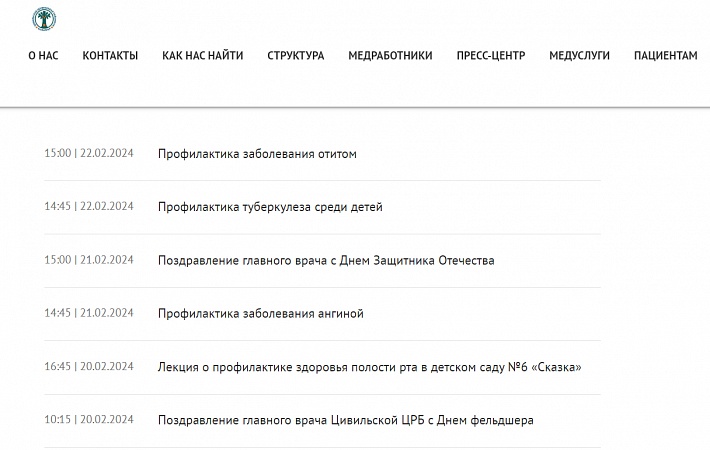Viewport: 710px width, 450px height.
Task: Click the timestamp 14:45 | 22.02.2024
Action: 89,206
